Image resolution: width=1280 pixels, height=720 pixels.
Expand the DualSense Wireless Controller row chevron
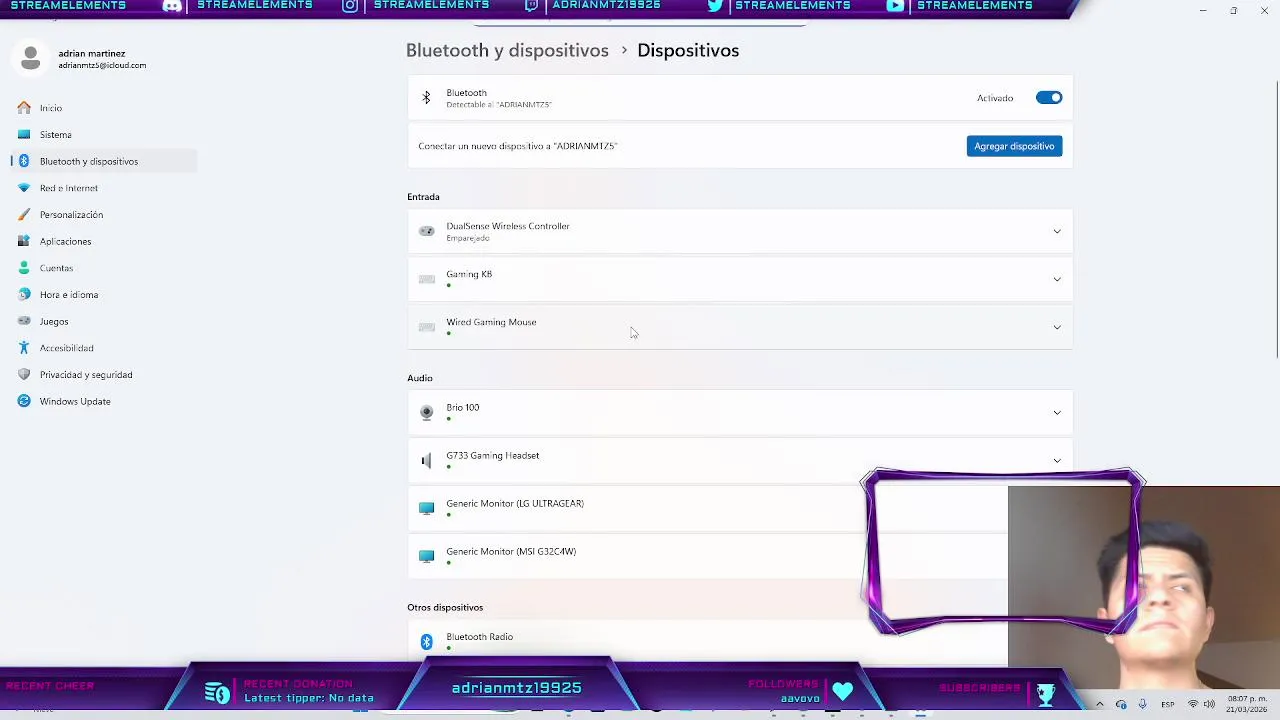tap(1057, 231)
